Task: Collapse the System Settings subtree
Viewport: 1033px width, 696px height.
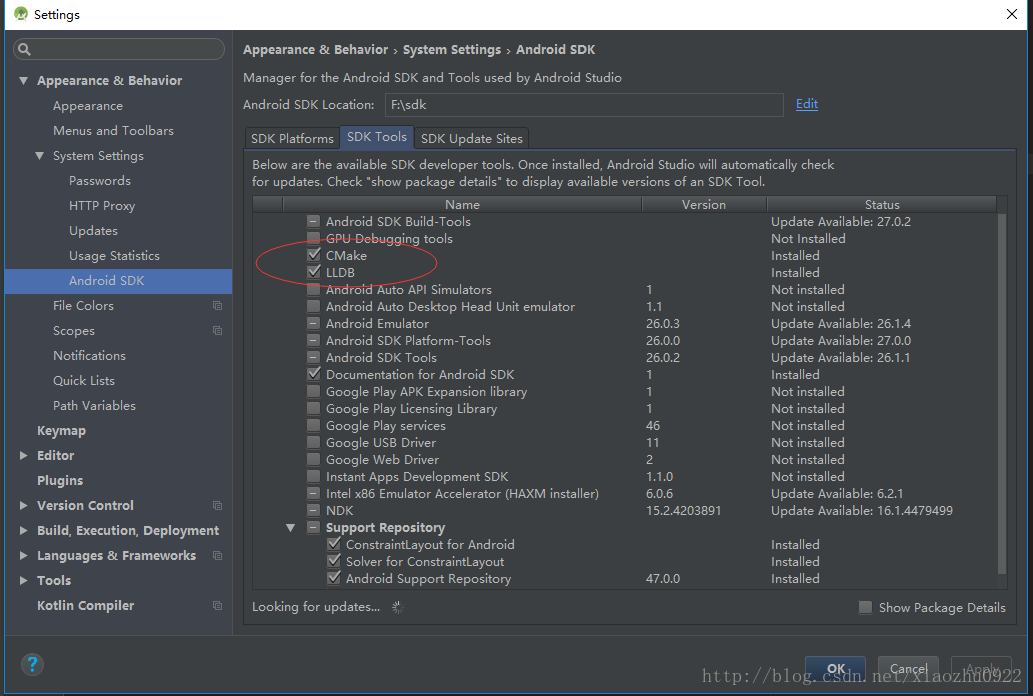Action: 40,156
